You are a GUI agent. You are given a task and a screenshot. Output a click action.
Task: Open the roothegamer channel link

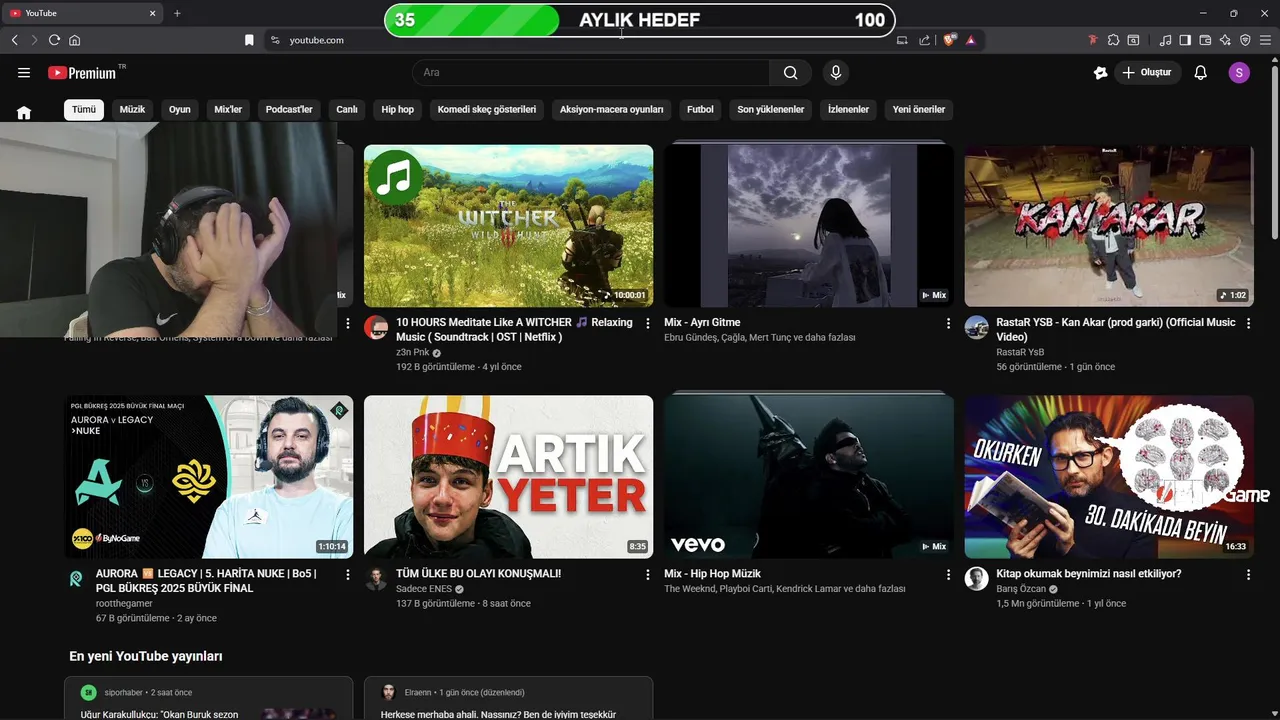(124, 603)
